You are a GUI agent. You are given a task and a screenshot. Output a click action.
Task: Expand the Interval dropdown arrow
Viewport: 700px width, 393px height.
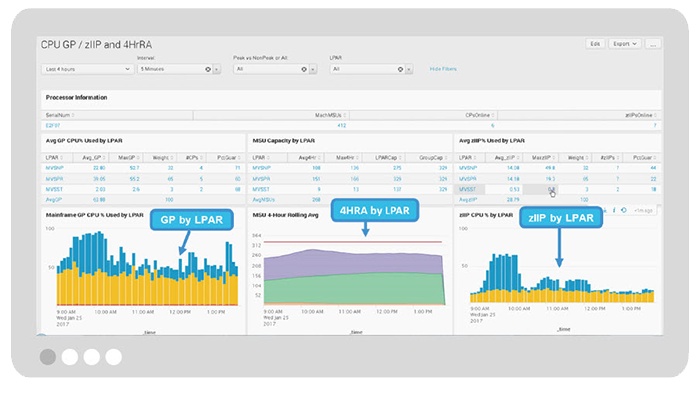click(x=217, y=69)
